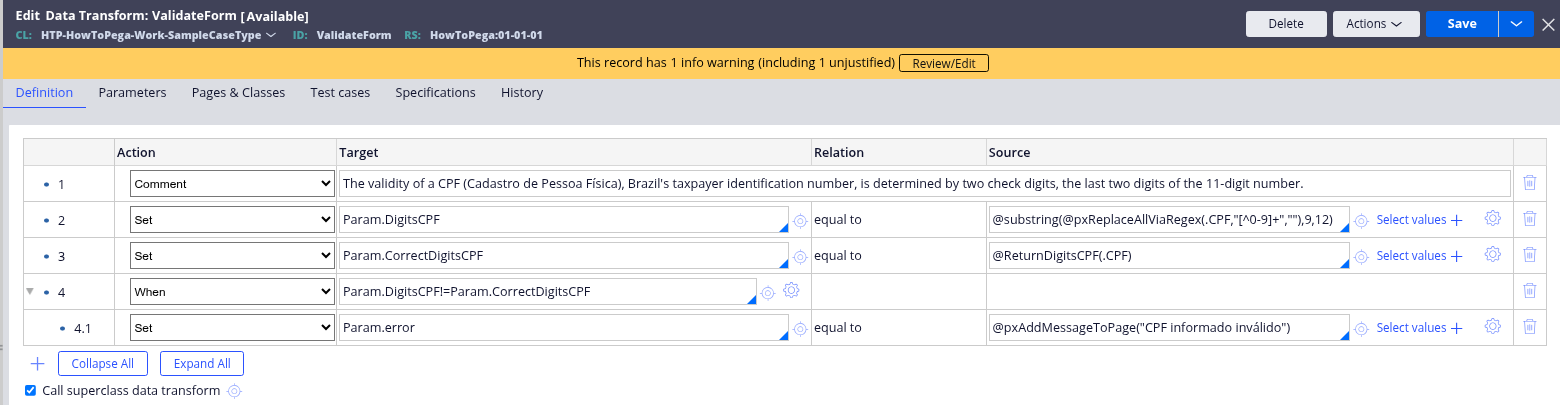
Task: Open row 3 far-right configuration gear
Action: (x=1493, y=254)
